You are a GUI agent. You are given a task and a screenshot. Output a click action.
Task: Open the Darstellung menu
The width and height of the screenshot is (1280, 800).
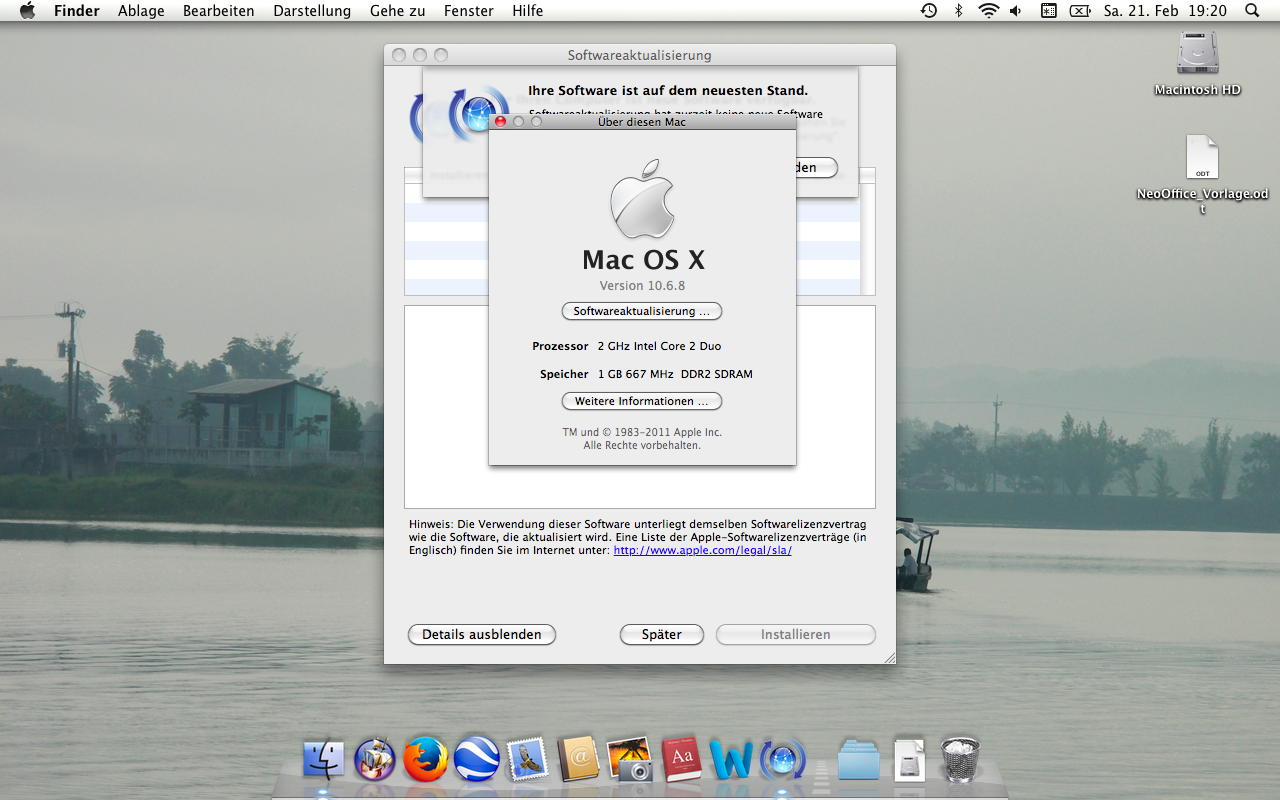[312, 11]
